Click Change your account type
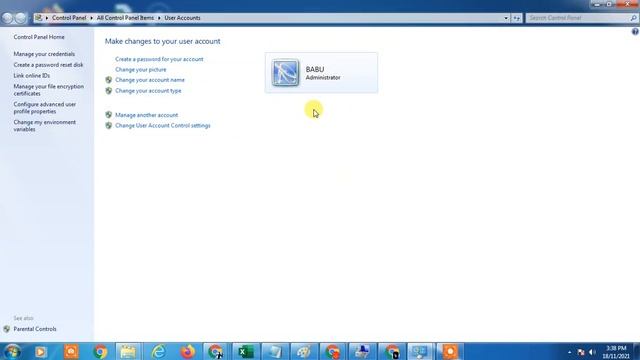 click(148, 91)
